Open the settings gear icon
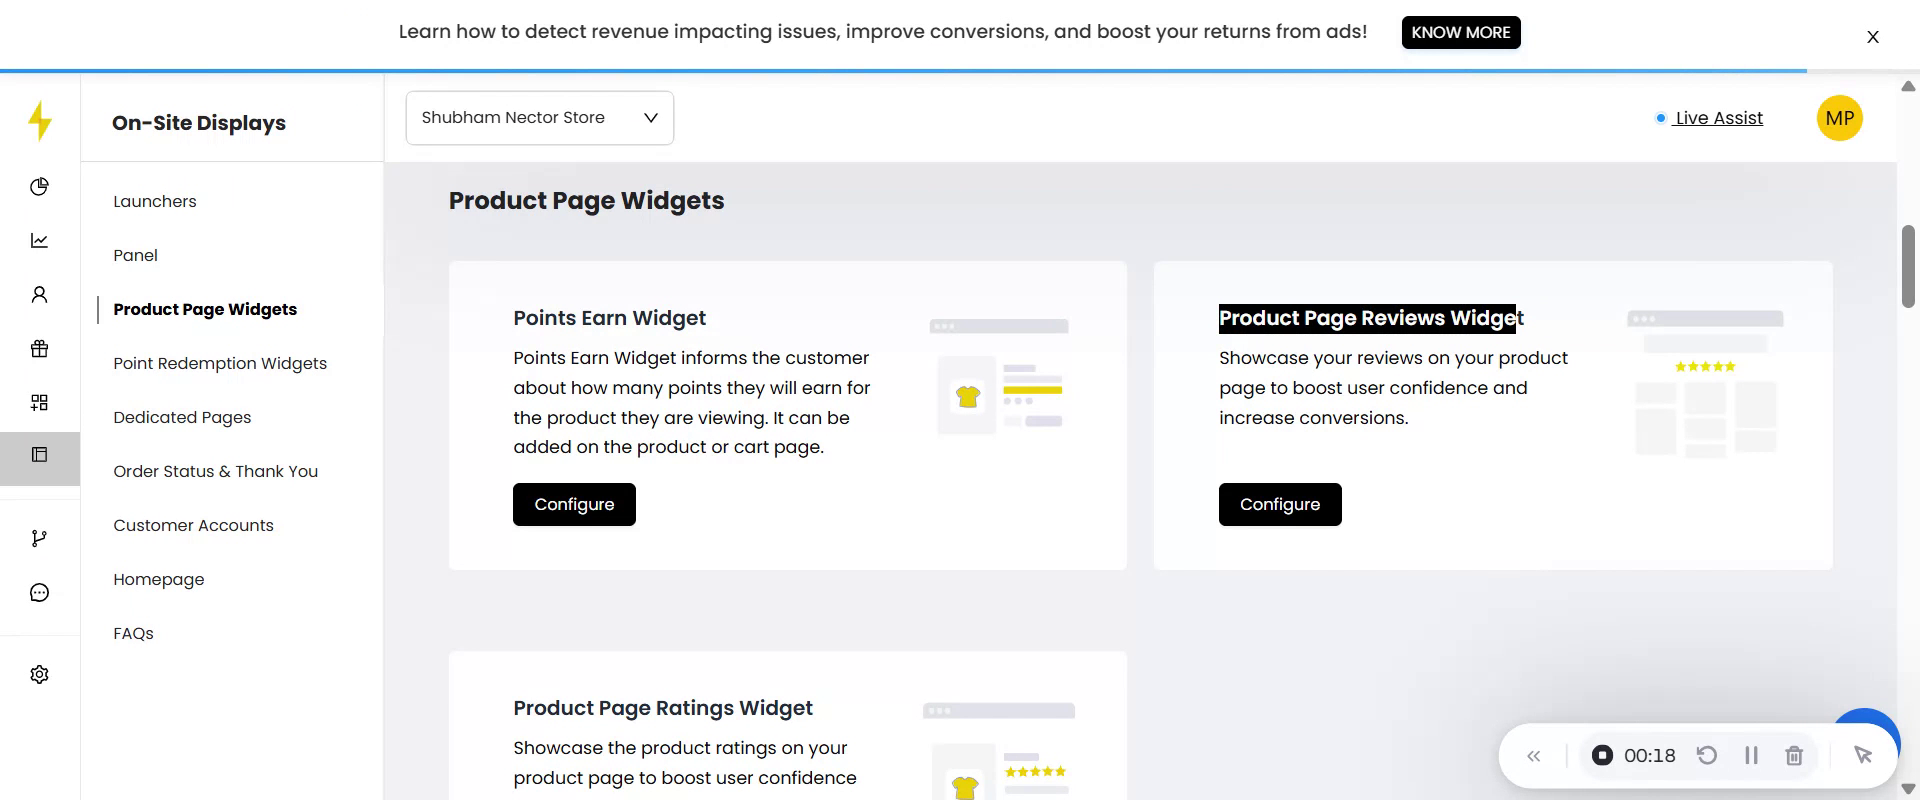1920x800 pixels. tap(39, 675)
